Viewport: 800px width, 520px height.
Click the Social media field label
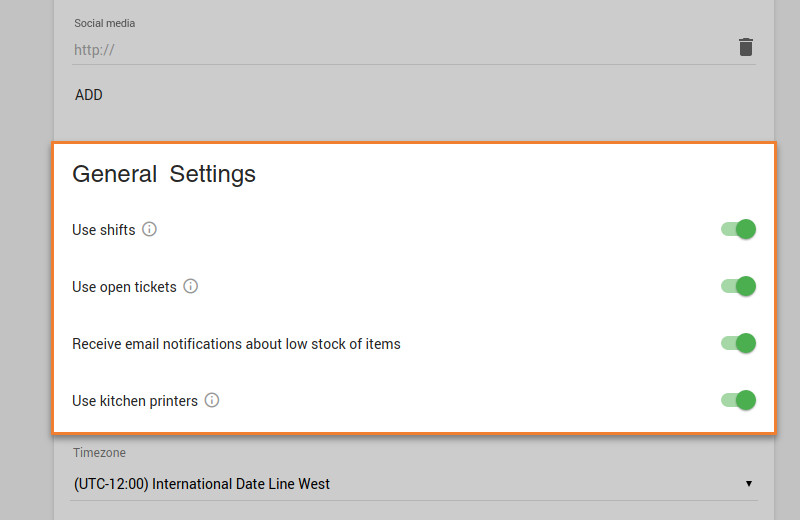point(105,23)
